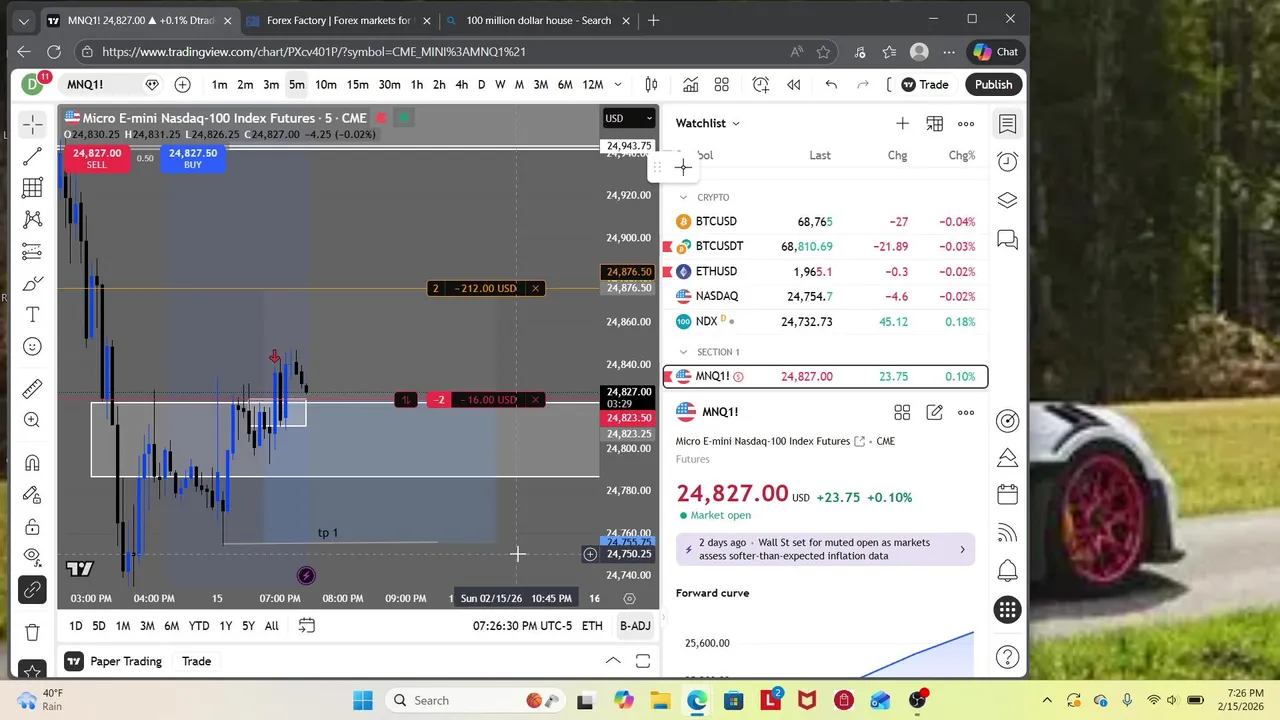Click the red SELL price button
This screenshot has height=720, width=1280.
pos(96,158)
